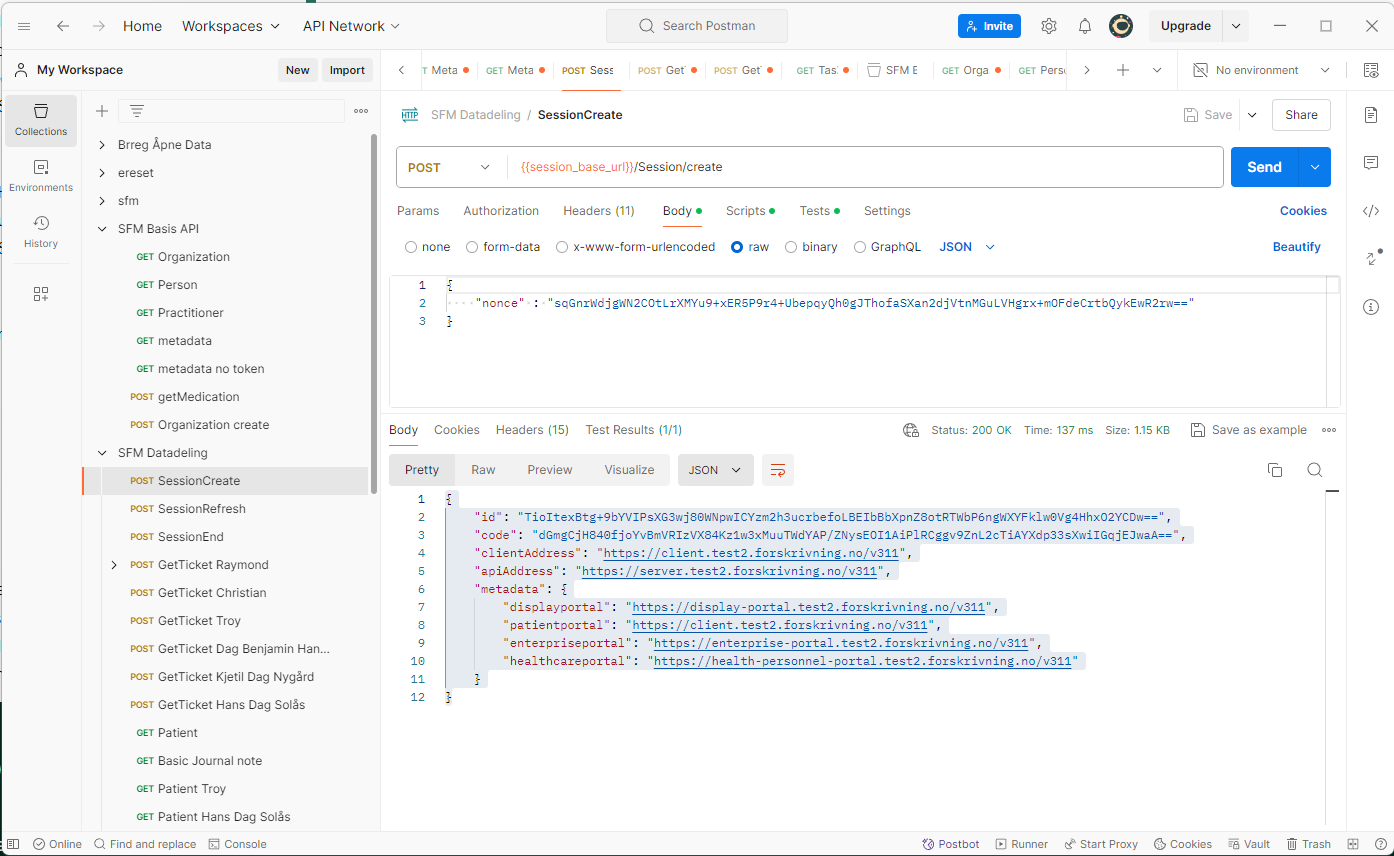Viewport: 1394px width, 856px height.
Task: Copy the response body with copy icon
Action: tap(1275, 470)
